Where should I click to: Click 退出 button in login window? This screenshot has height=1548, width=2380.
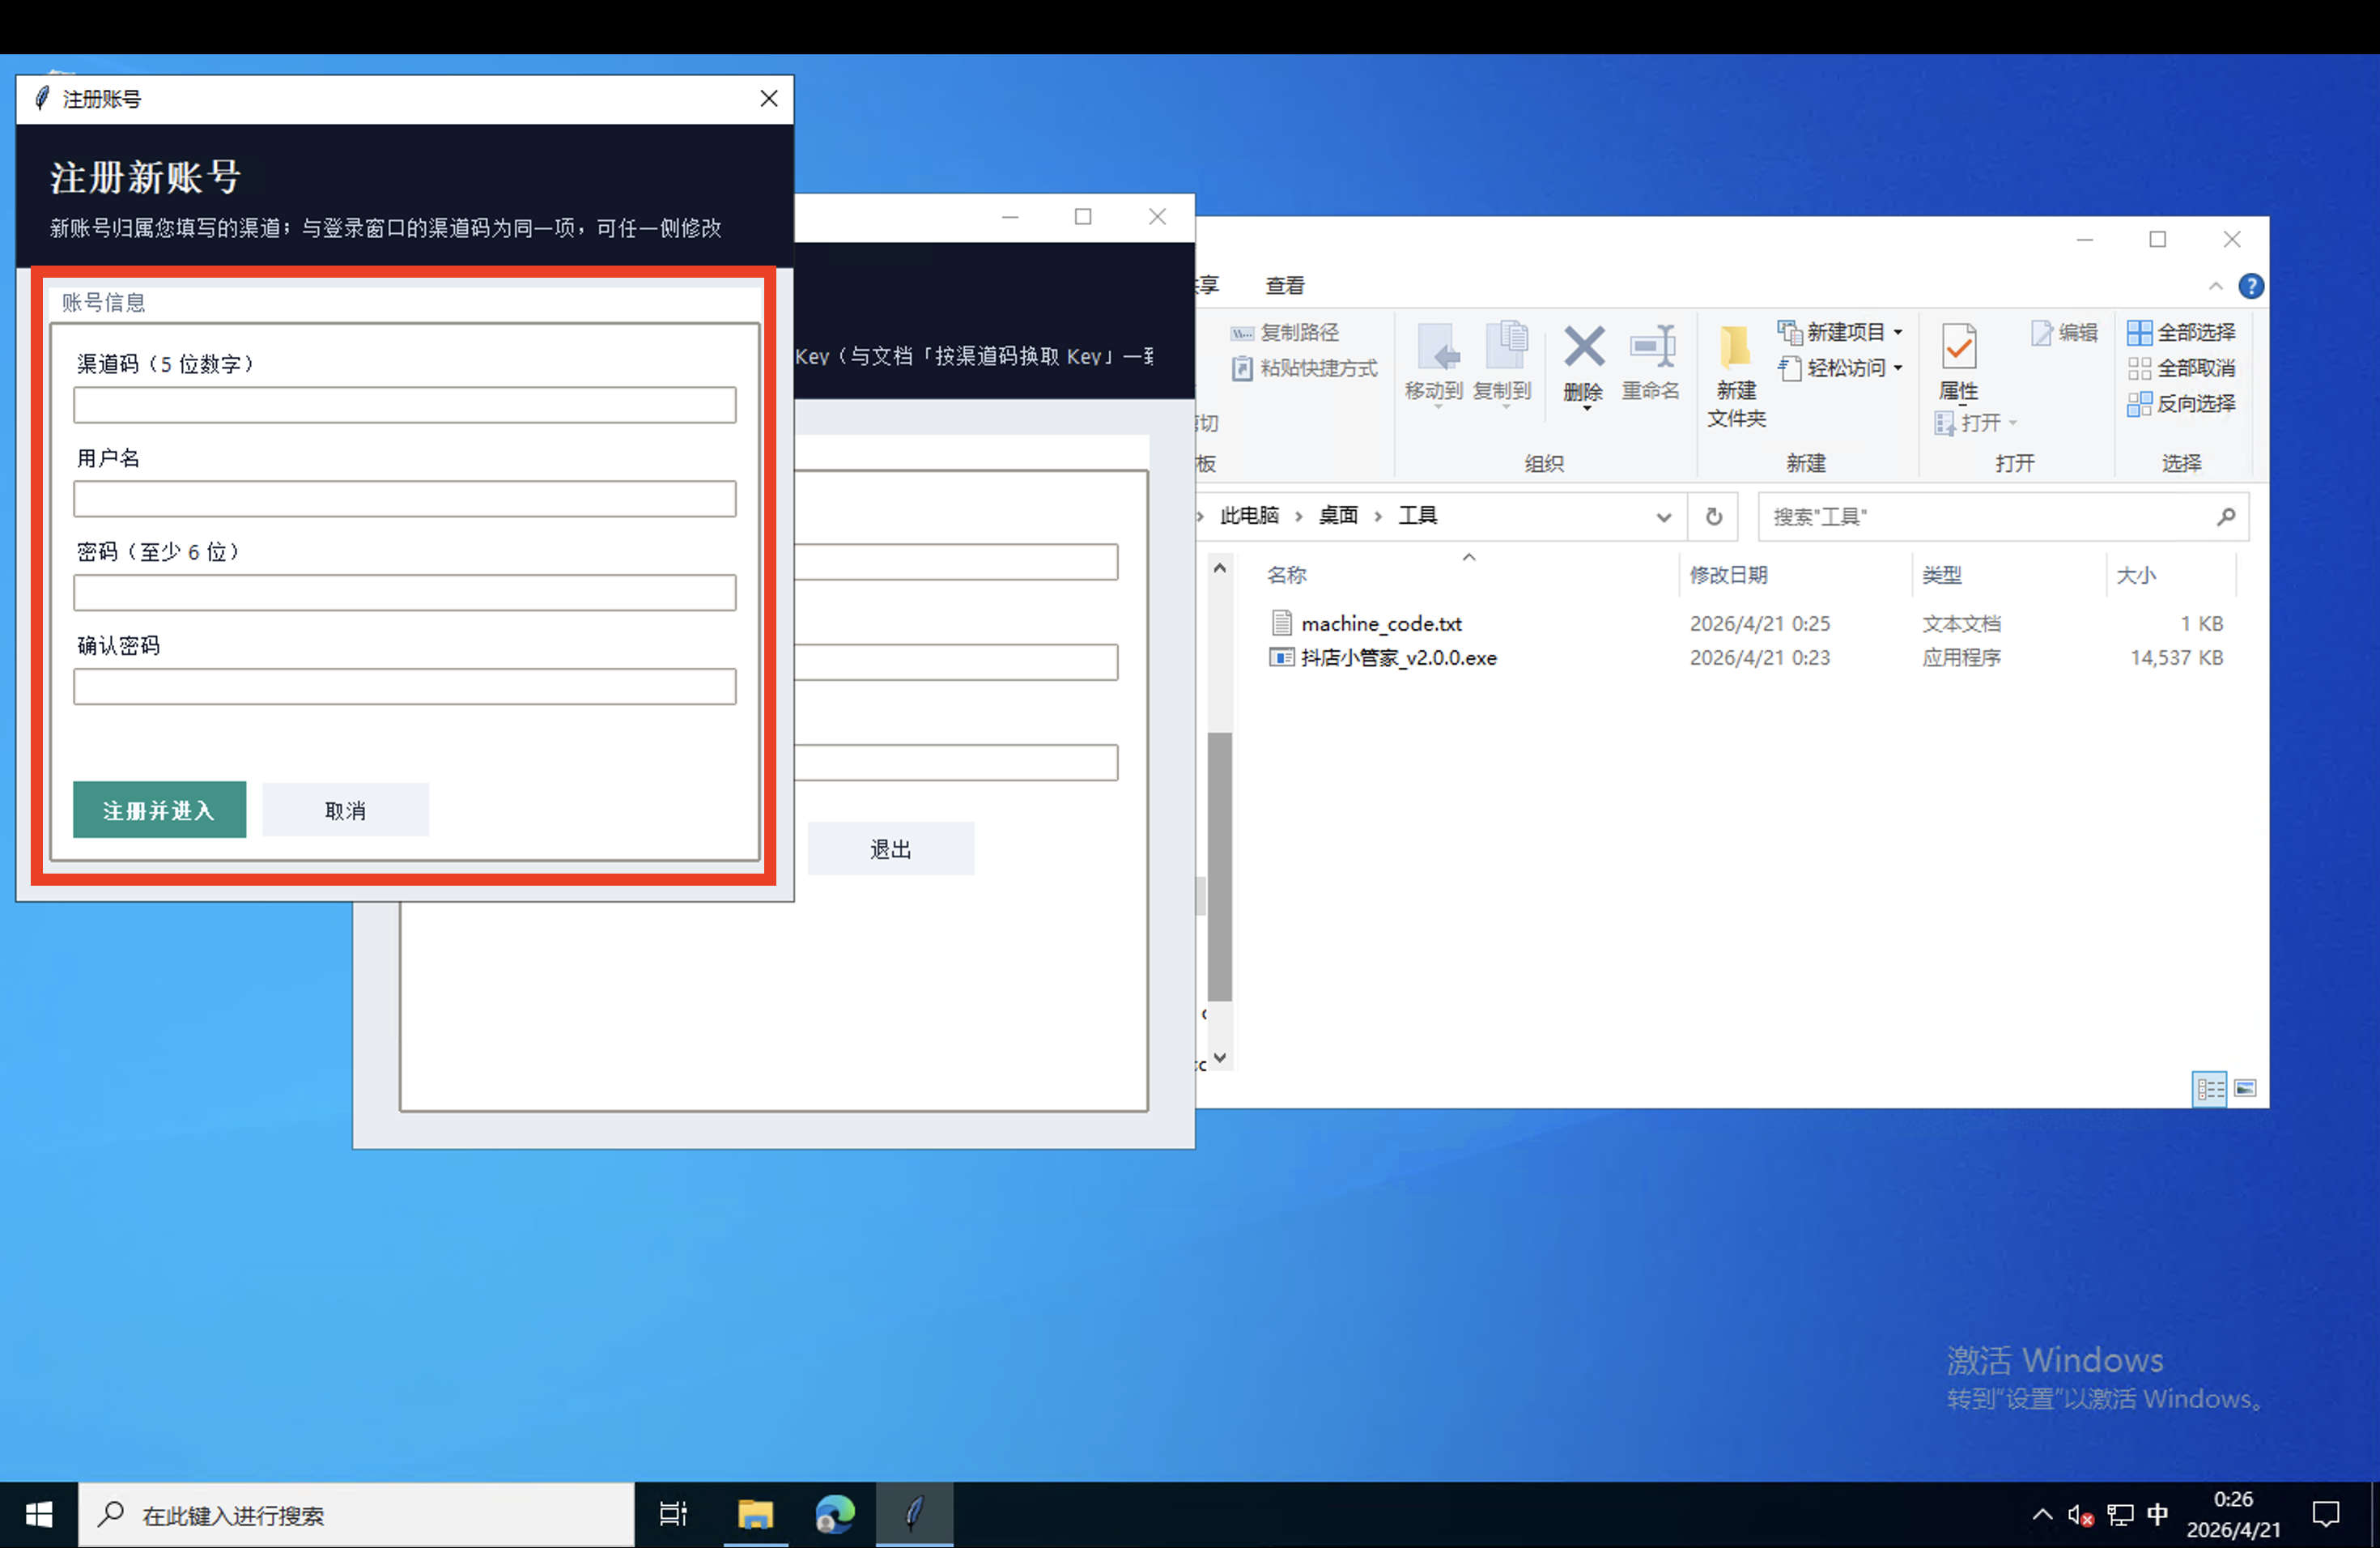click(890, 849)
